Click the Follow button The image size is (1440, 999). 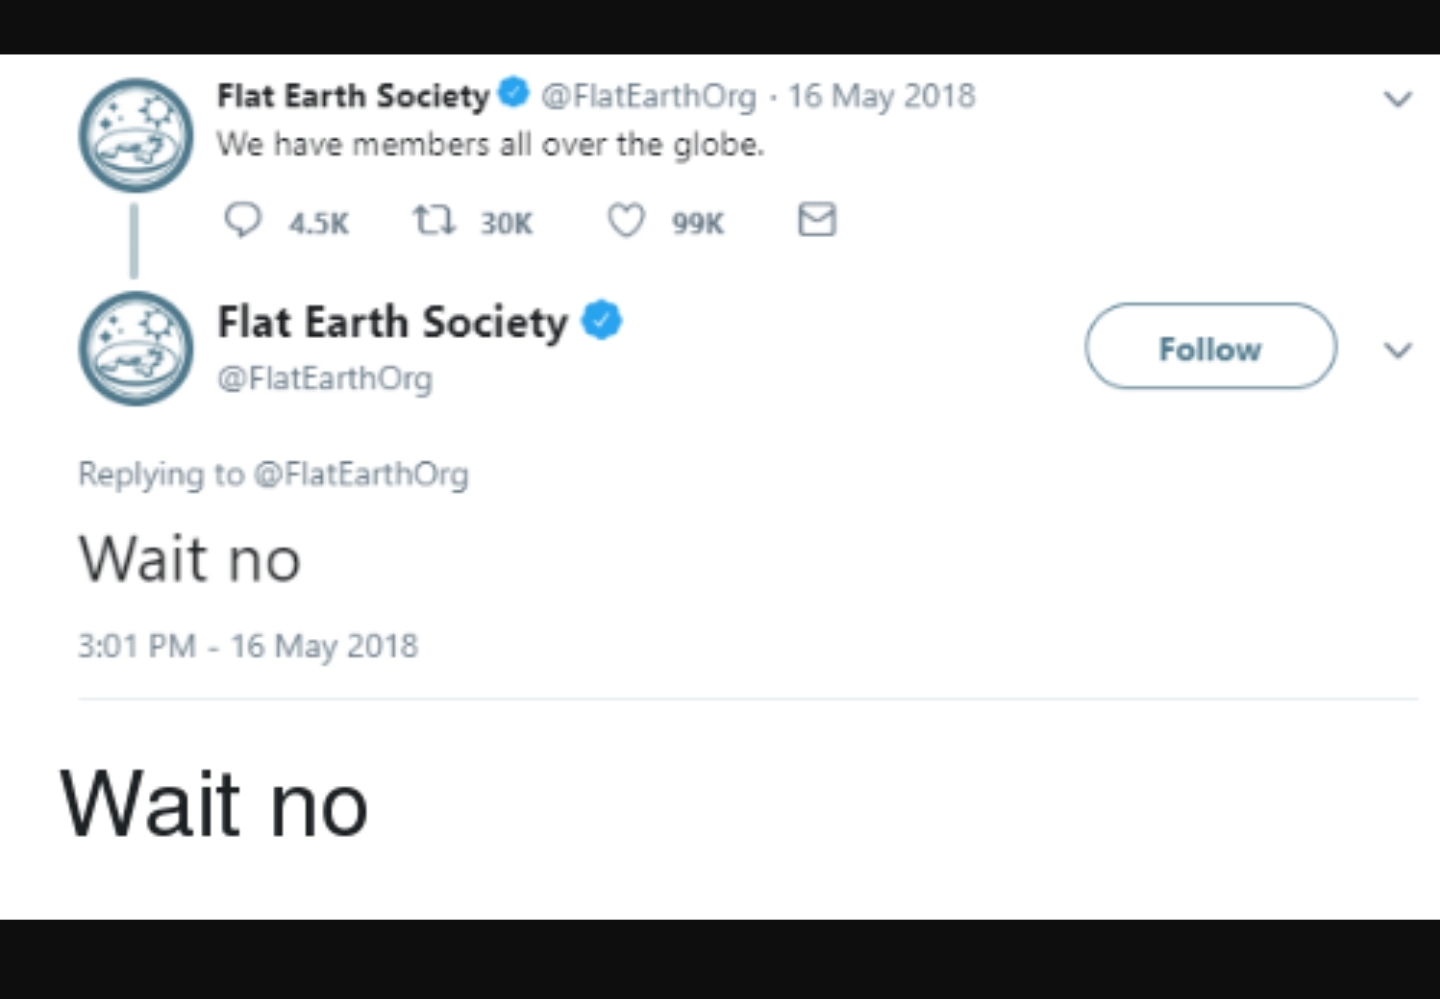[1210, 347]
